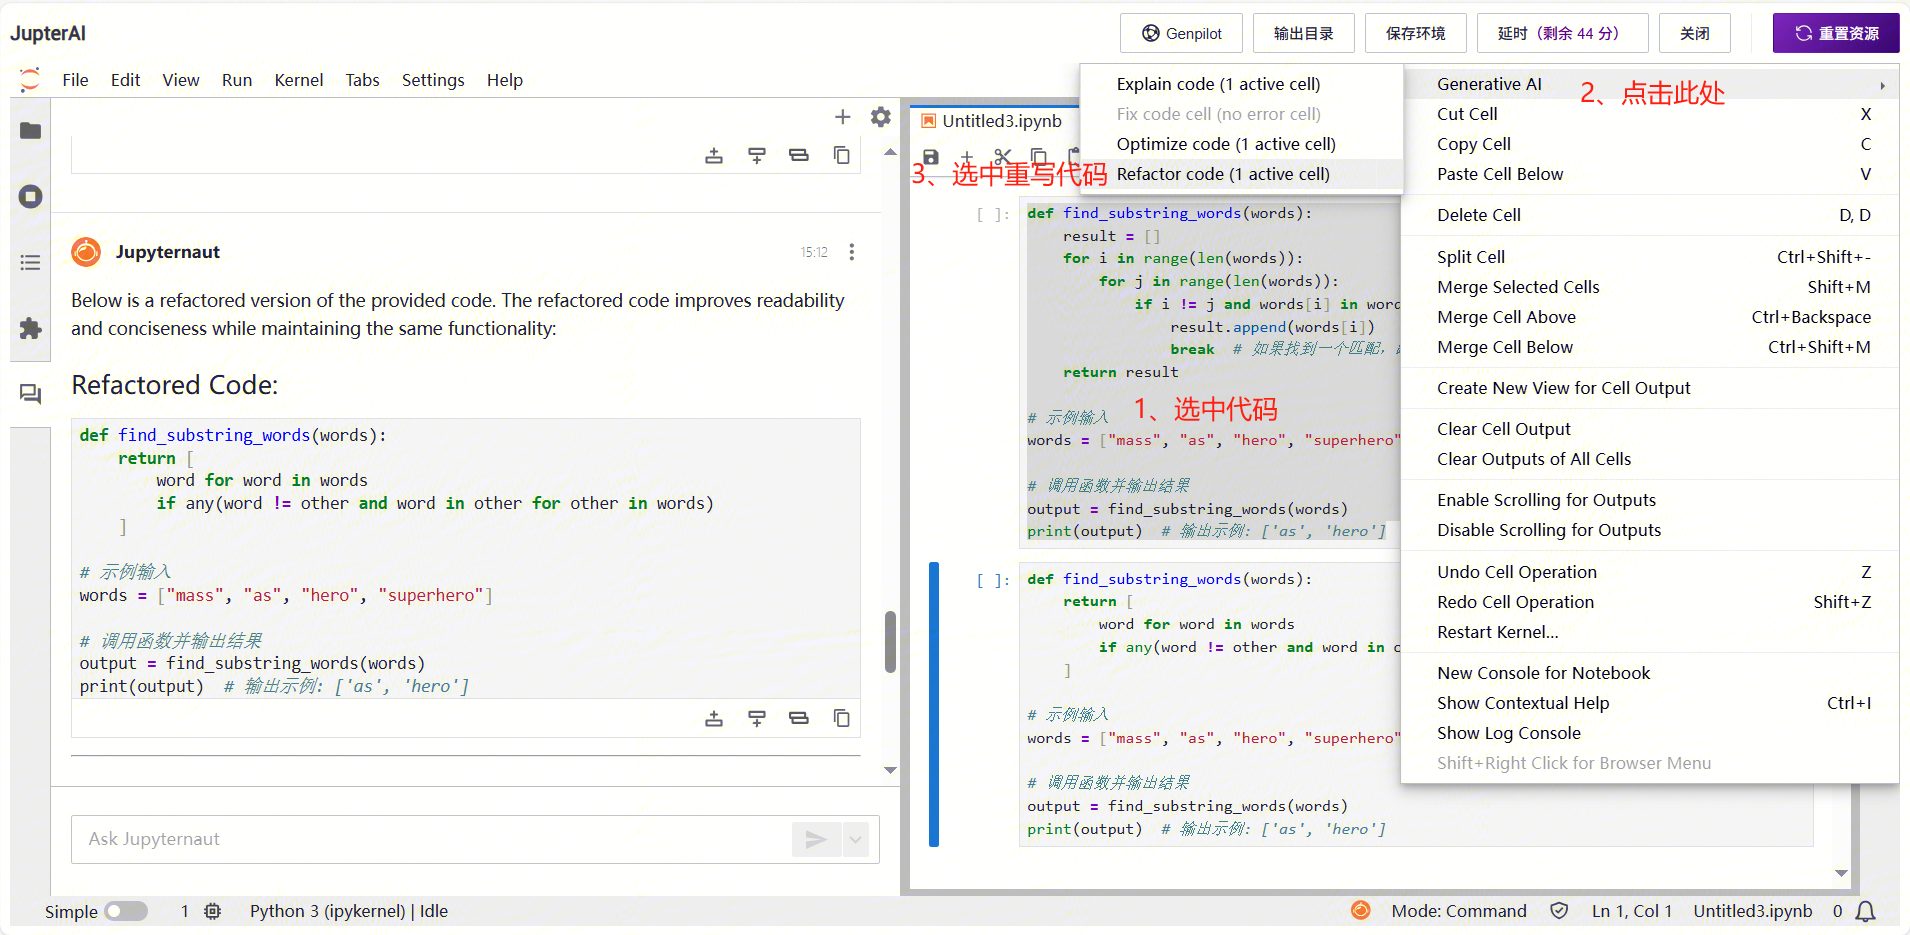Open the send options dropdown chevron
The width and height of the screenshot is (1910, 935).
855,839
